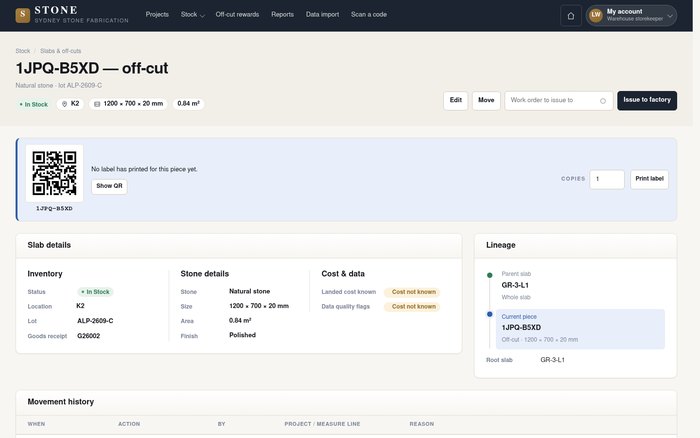Click the location pin K2 chip

[x=70, y=104]
